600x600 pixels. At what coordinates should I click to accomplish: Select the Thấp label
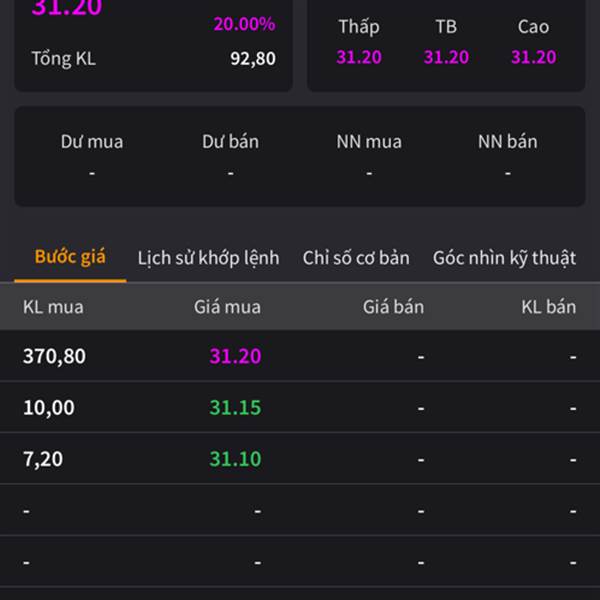point(359,27)
